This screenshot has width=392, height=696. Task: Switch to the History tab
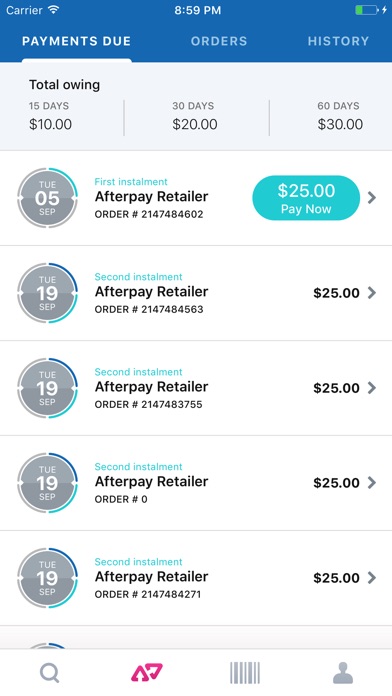click(338, 41)
